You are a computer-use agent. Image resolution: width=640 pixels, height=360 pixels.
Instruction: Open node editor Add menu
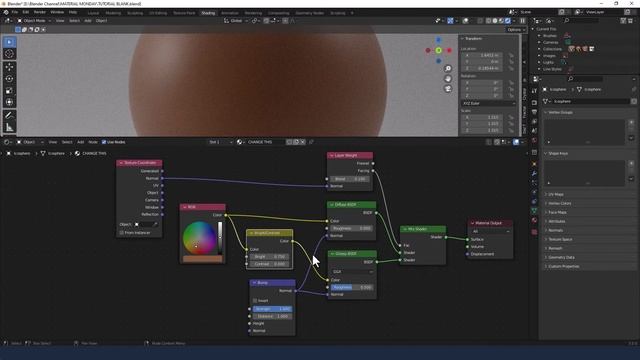pos(80,142)
